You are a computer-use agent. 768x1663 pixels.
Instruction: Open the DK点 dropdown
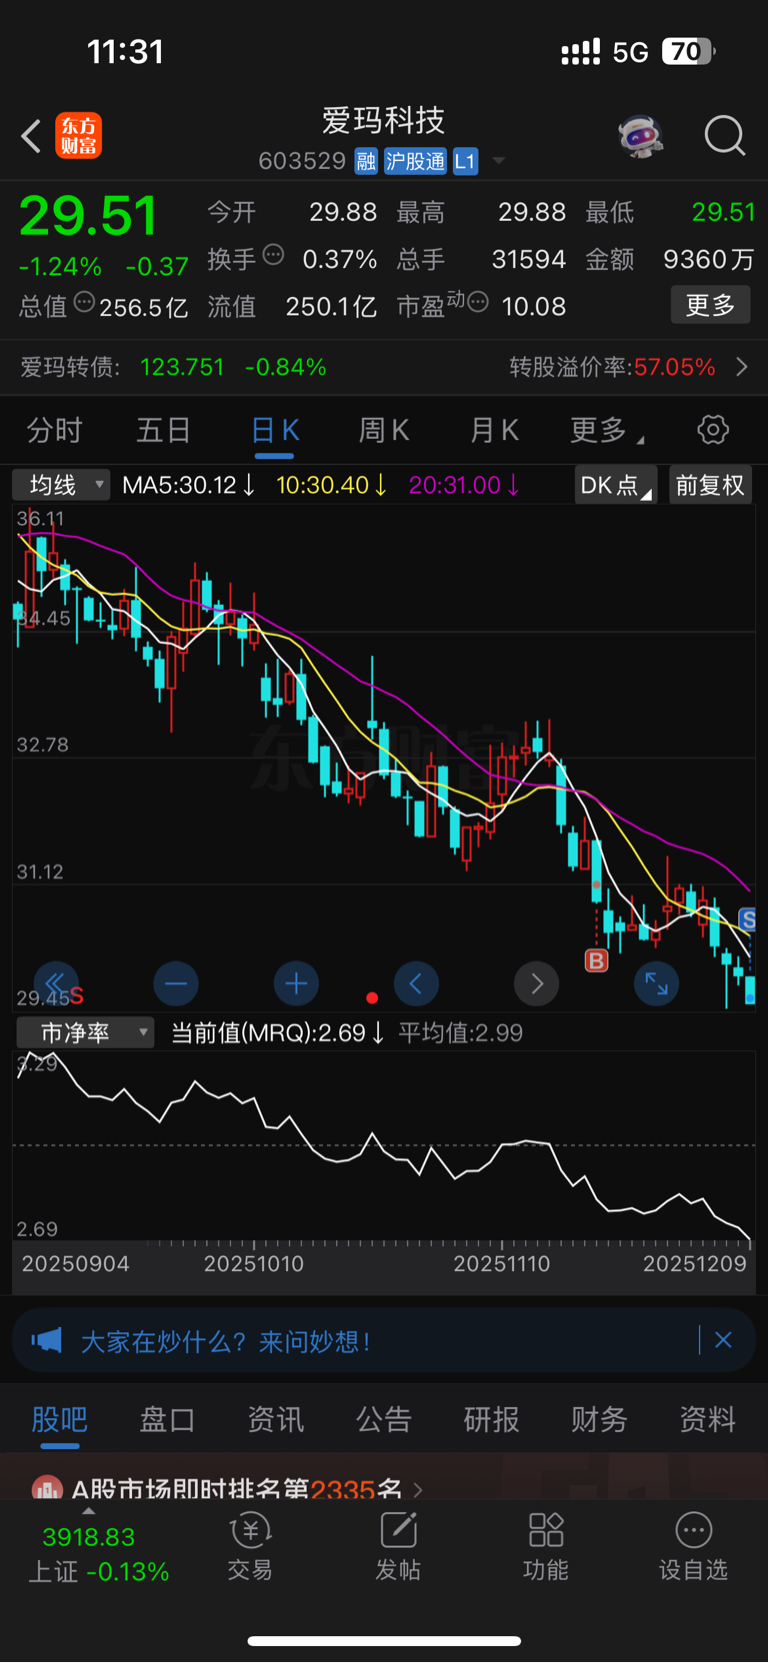615,485
